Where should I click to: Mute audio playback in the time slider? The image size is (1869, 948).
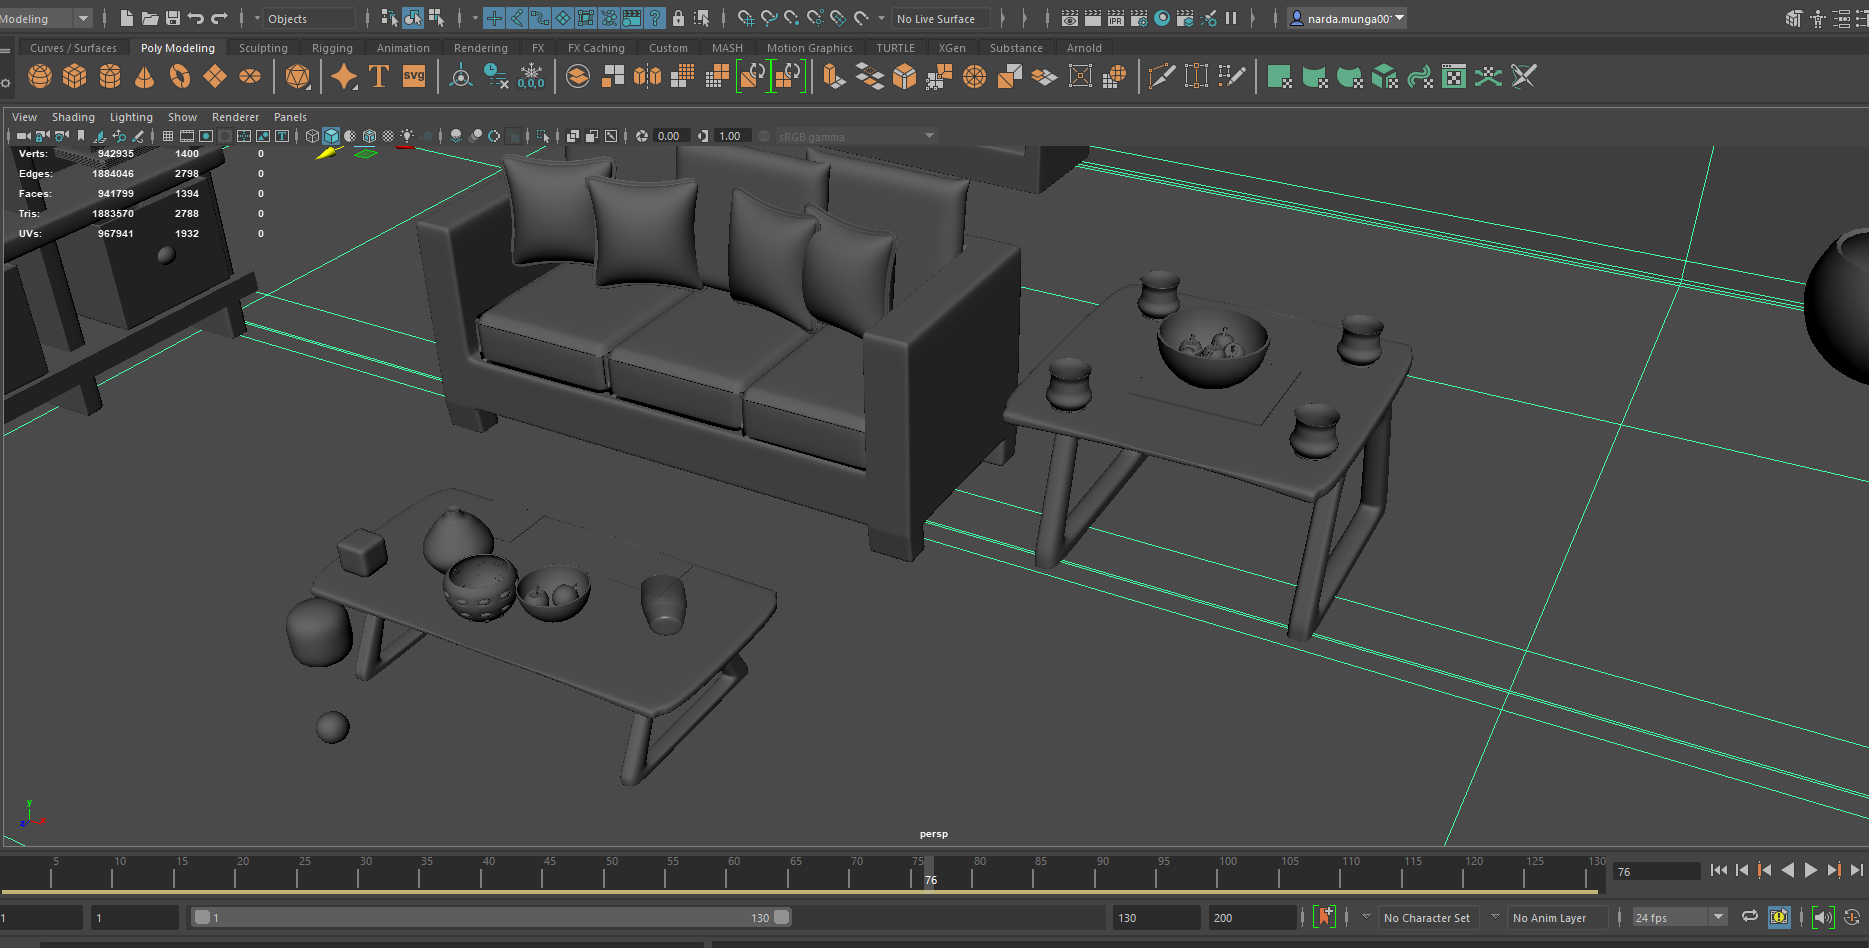(x=1823, y=917)
